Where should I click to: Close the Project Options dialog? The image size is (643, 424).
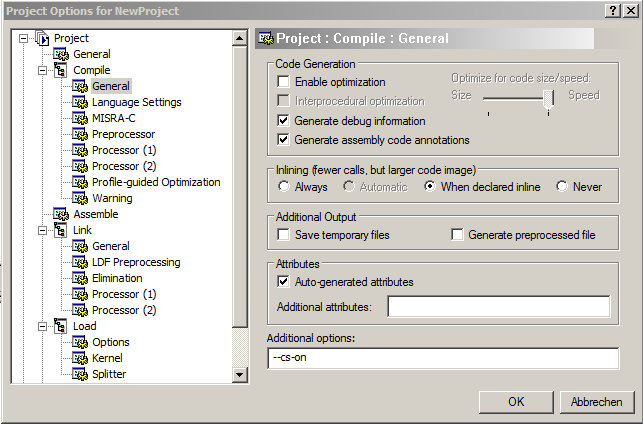click(x=630, y=11)
